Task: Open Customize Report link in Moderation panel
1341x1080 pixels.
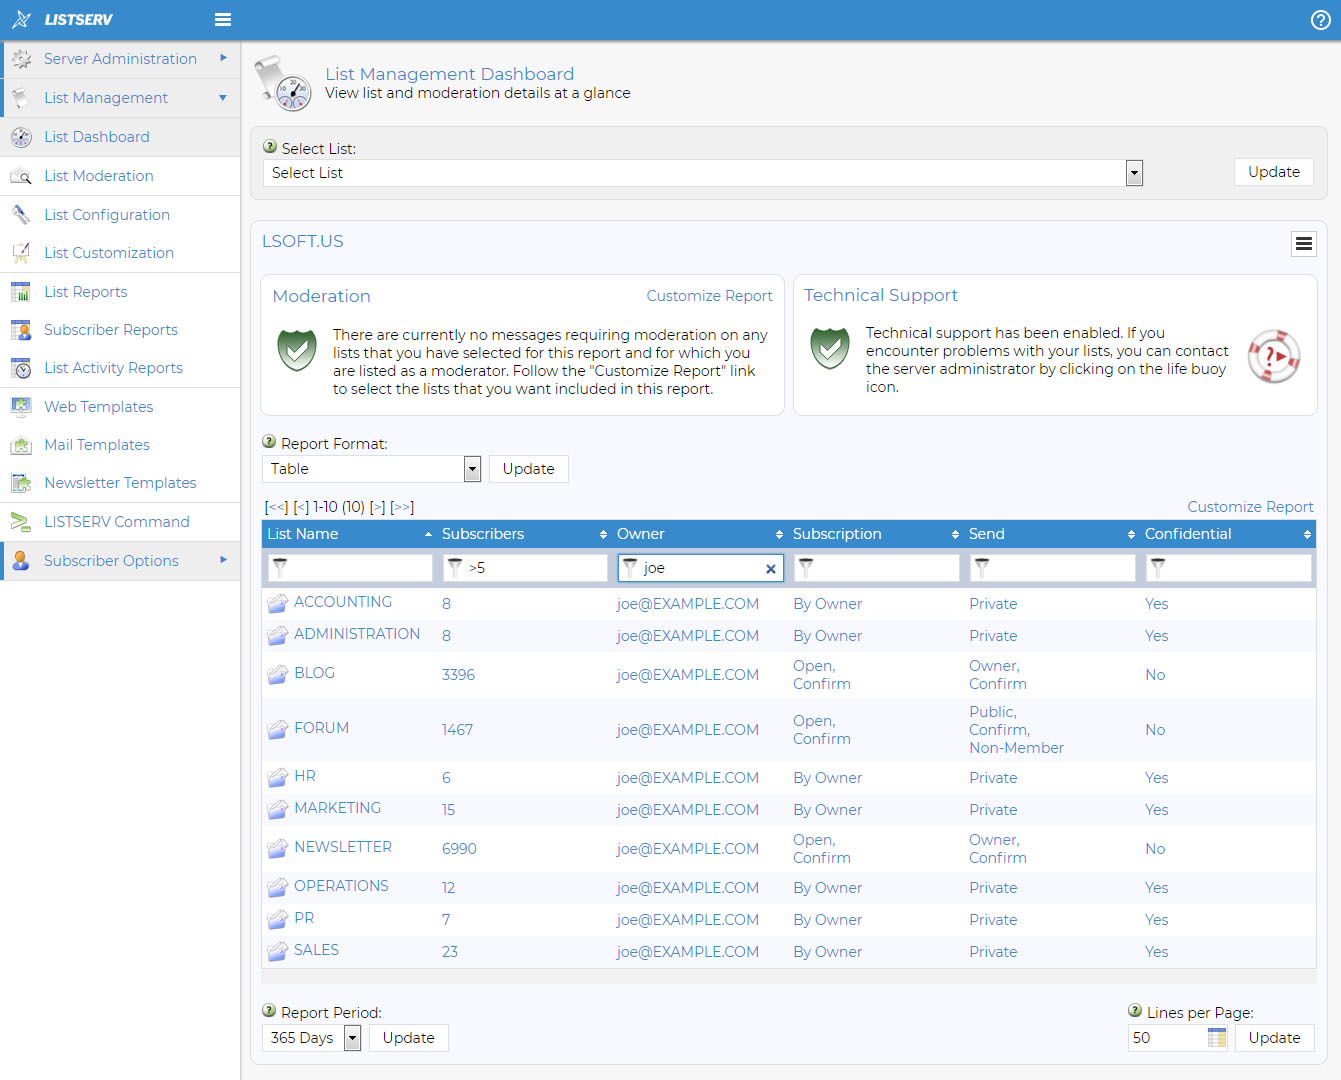Action: [709, 296]
